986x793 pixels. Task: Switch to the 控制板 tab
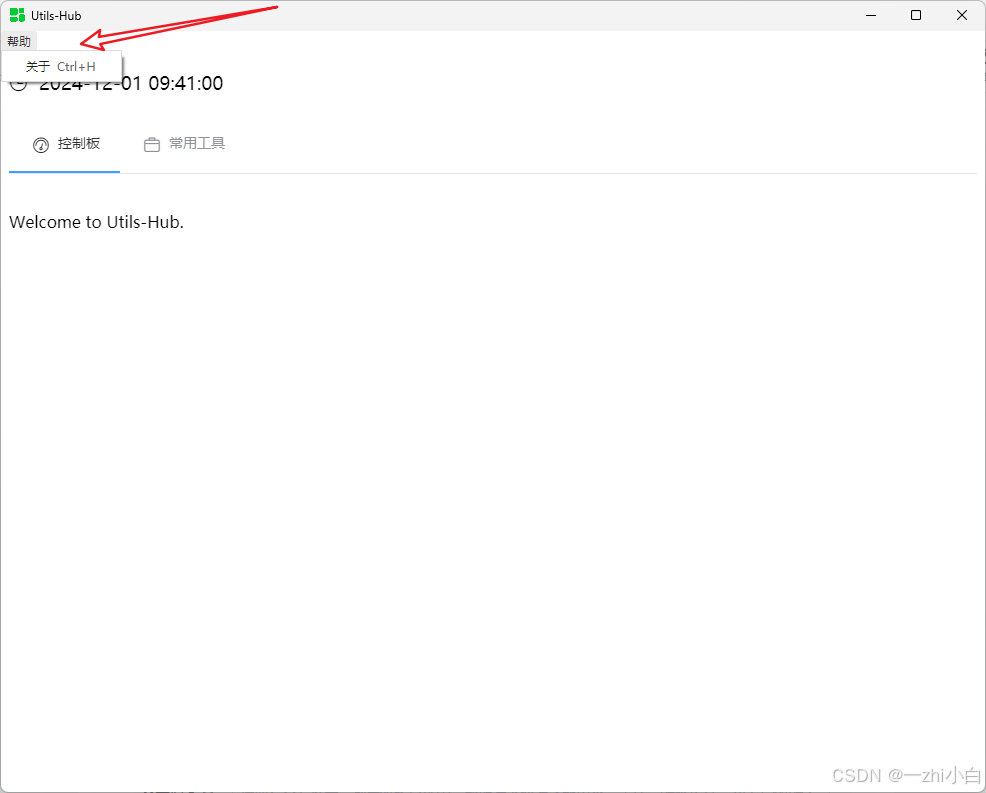65,144
